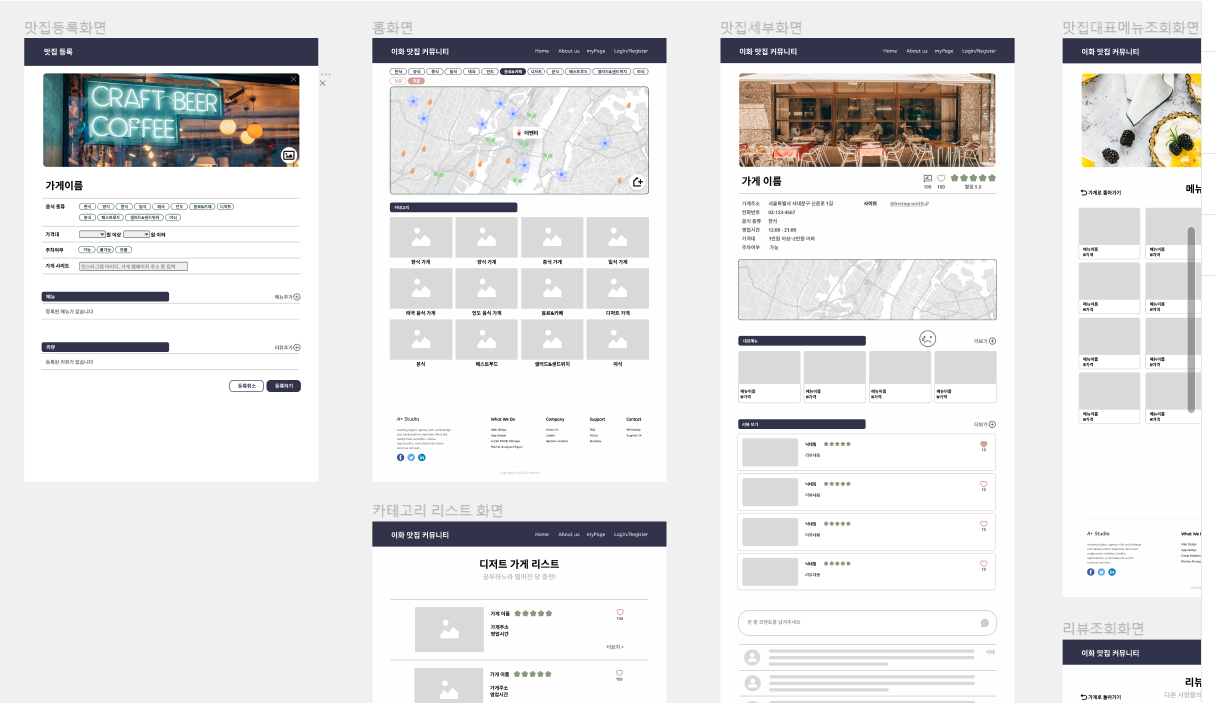
Task: Click heart icon on first 디저트 list item
Action: click(619, 612)
